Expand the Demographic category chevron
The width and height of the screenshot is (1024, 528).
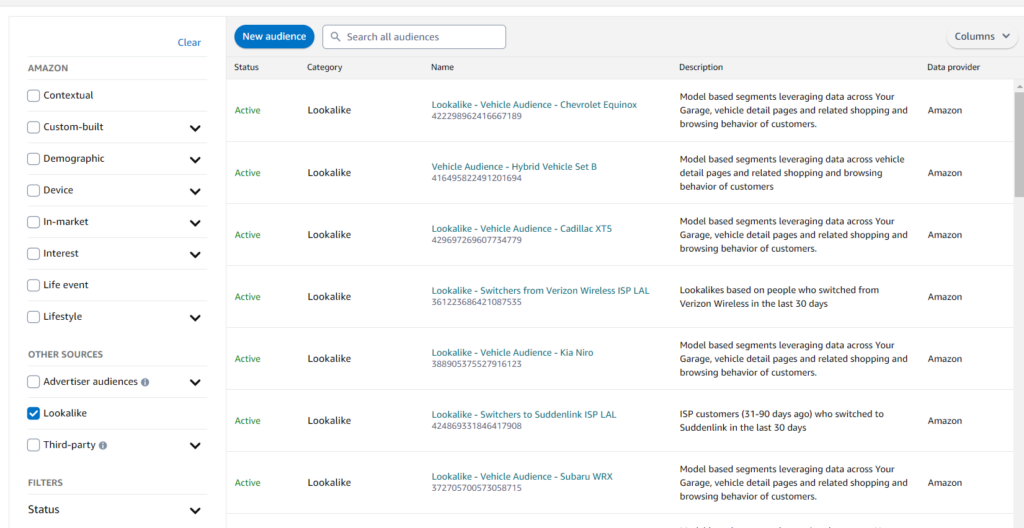(x=195, y=160)
